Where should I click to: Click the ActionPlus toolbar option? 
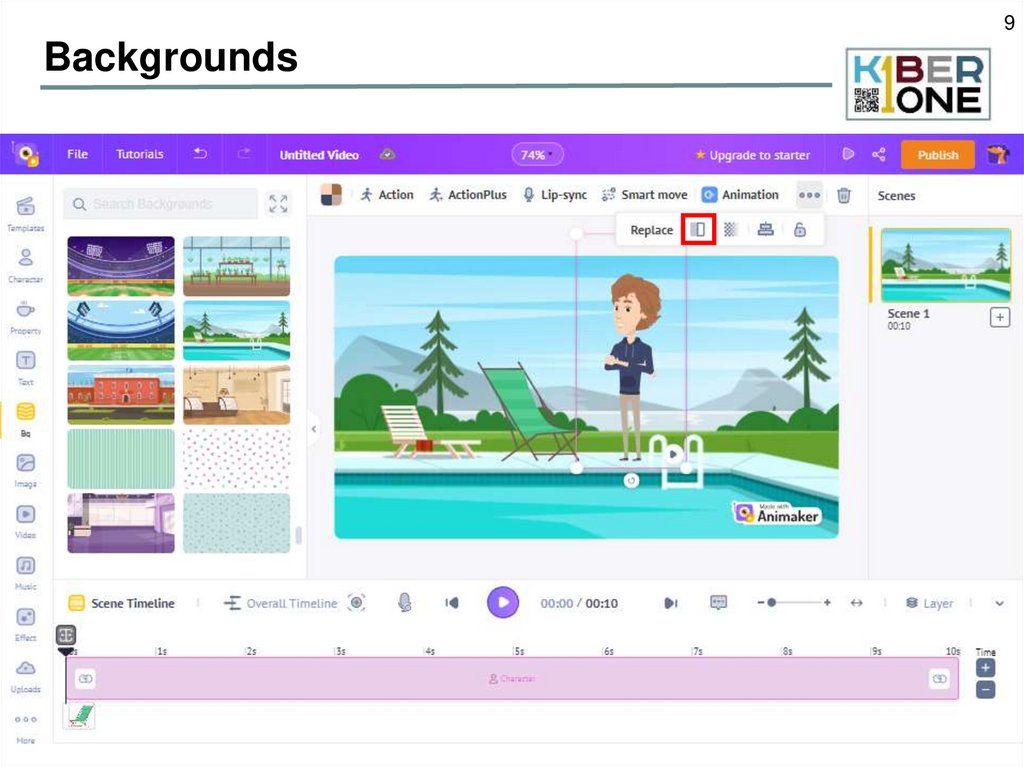[x=468, y=195]
